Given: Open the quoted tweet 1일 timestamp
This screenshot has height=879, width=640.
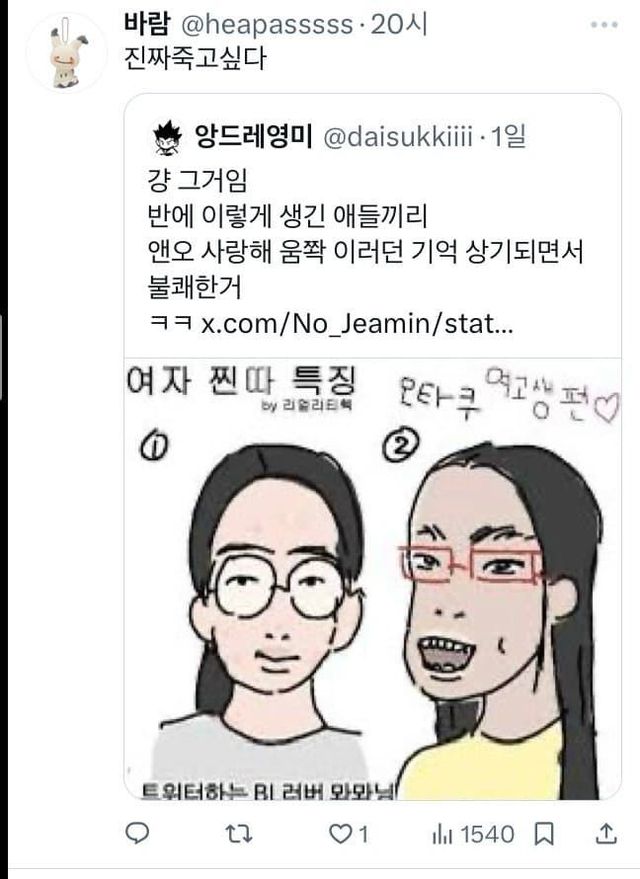Looking at the screenshot, I should [509, 137].
